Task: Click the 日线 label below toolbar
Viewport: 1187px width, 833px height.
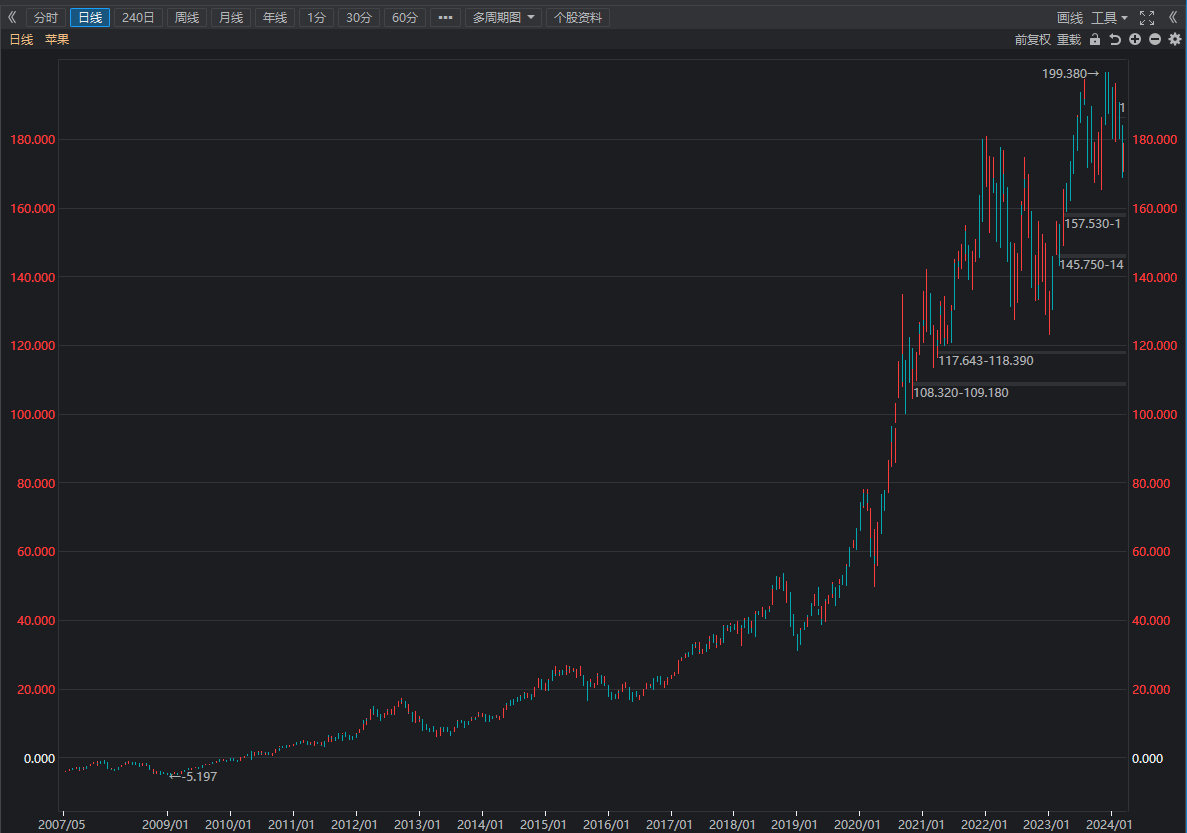Action: pos(21,39)
